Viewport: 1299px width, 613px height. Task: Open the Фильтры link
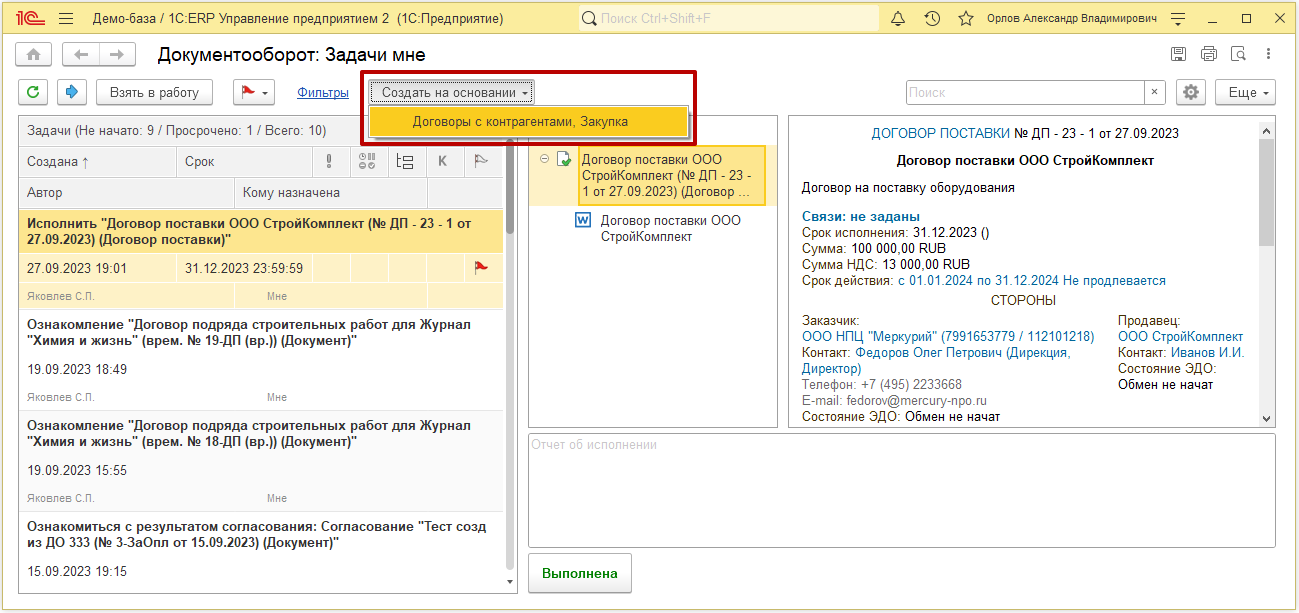pyautogui.click(x=323, y=92)
